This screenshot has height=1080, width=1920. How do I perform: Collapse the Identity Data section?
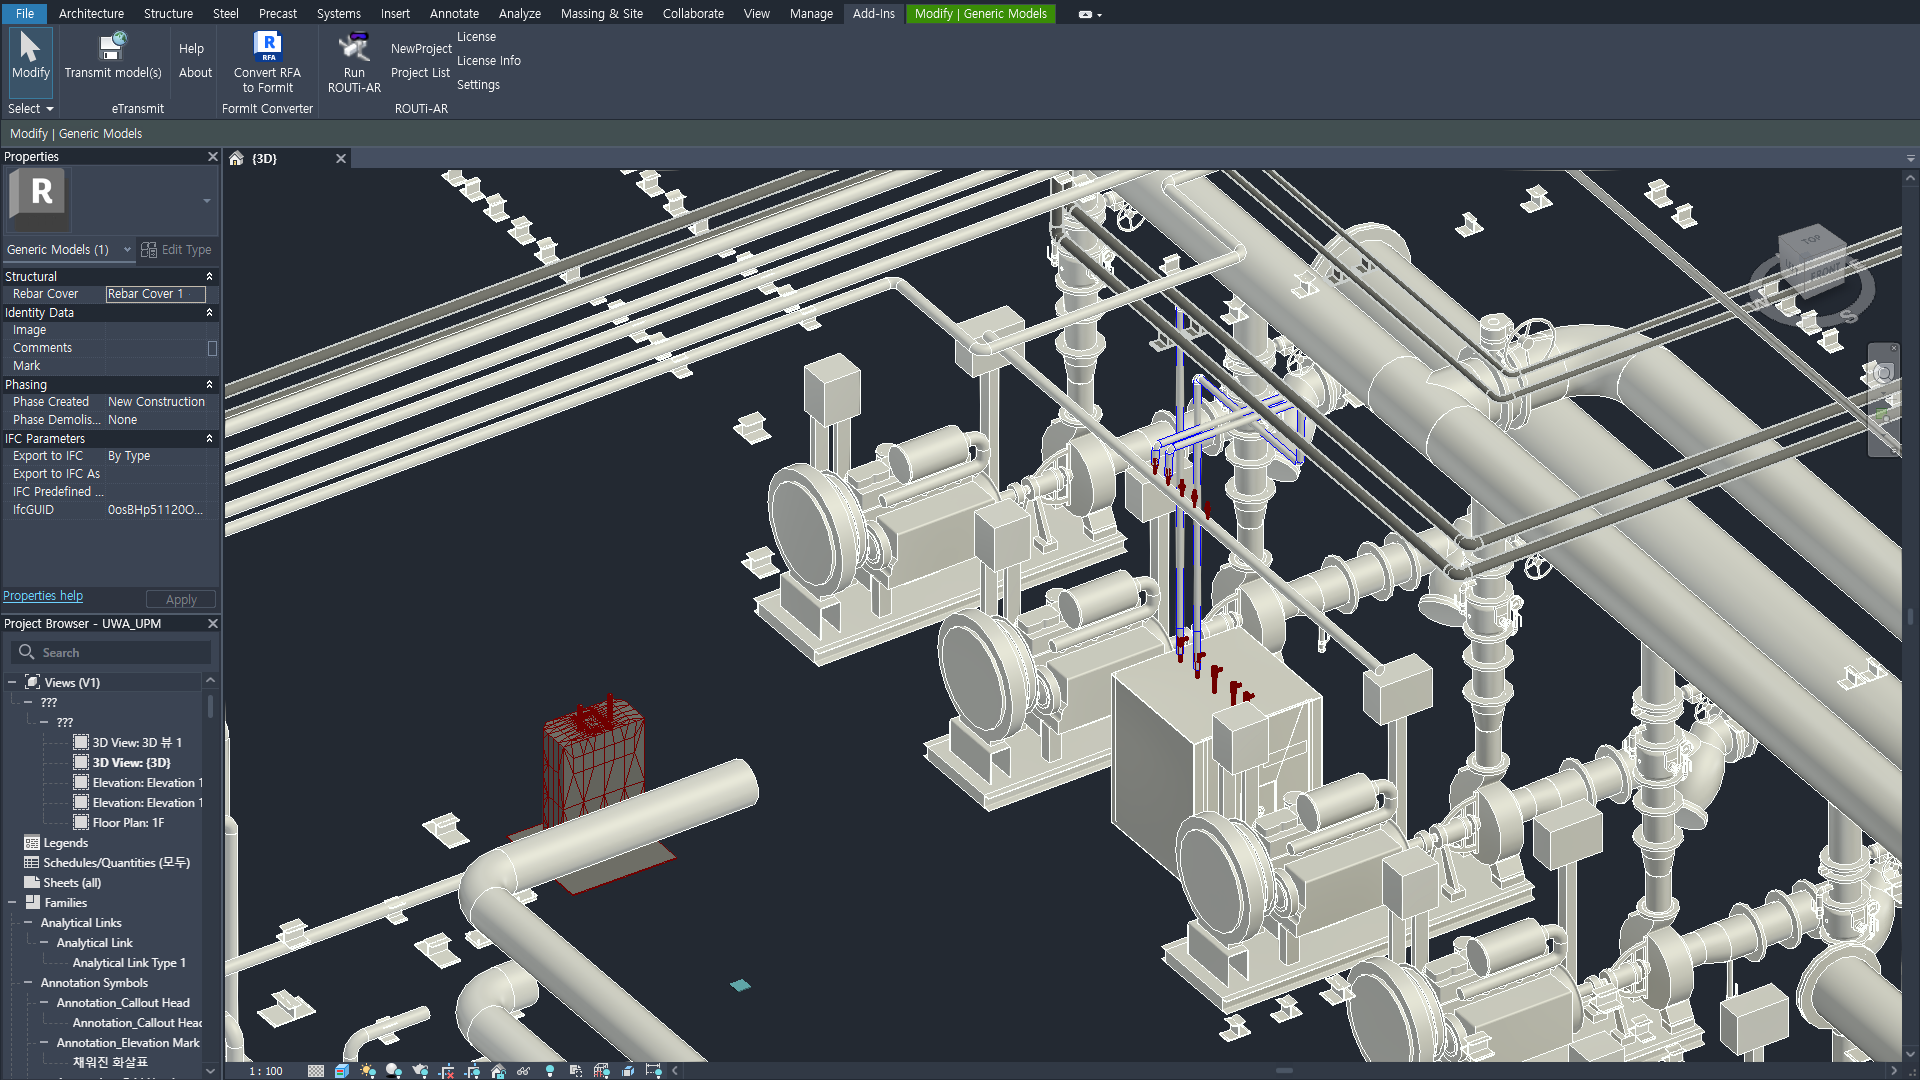209,313
